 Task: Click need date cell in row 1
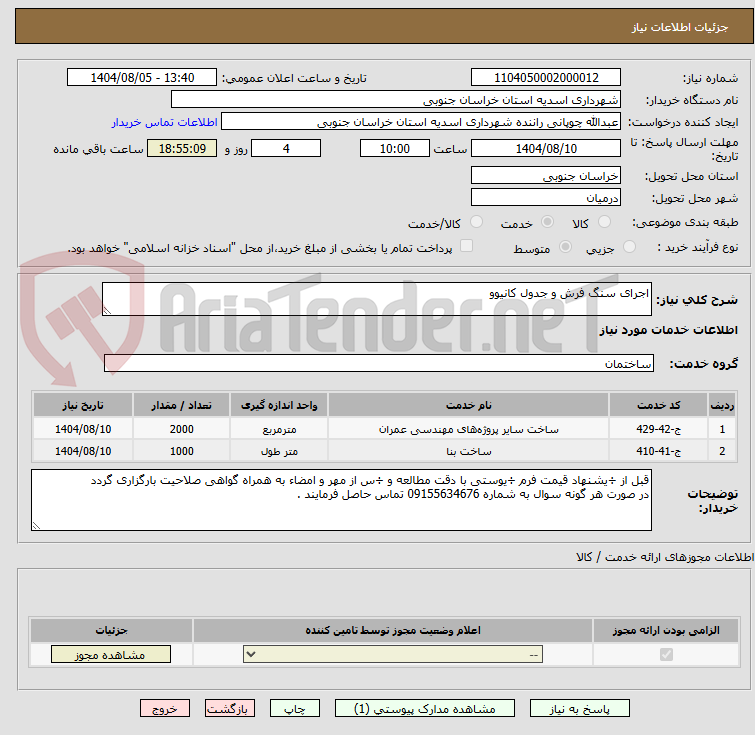point(83,429)
